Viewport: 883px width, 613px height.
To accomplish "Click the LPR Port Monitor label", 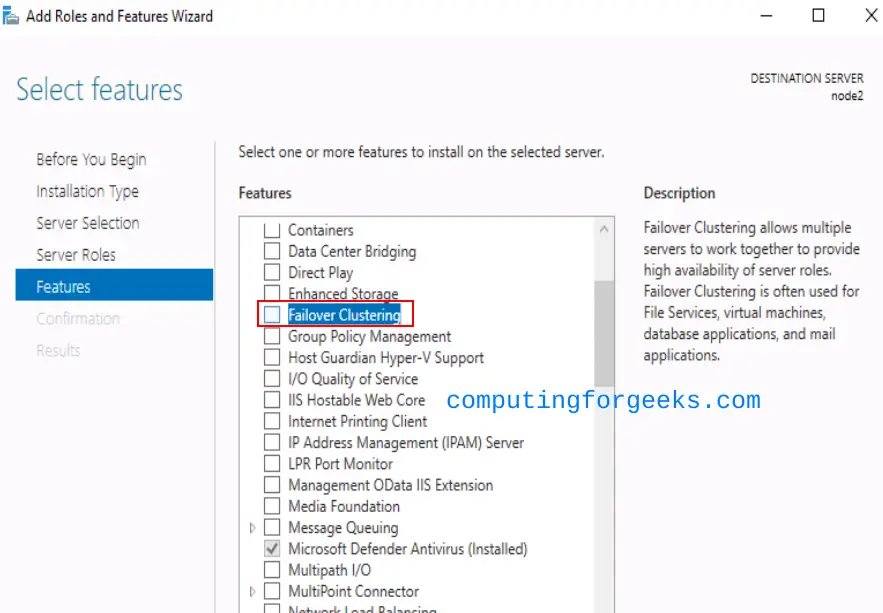I will pos(341,464).
